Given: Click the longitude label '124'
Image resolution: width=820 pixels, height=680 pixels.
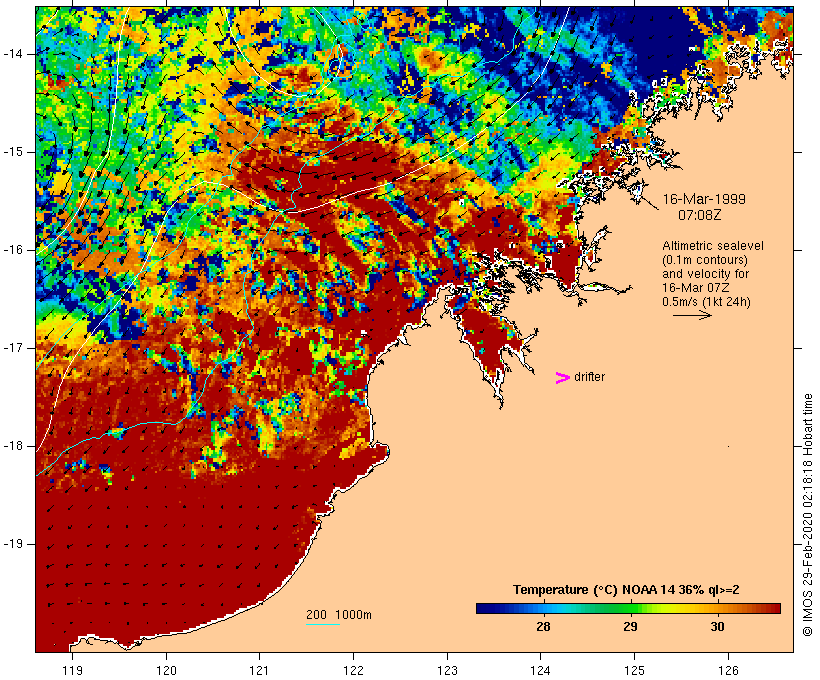Looking at the screenshot, I should point(541,670).
